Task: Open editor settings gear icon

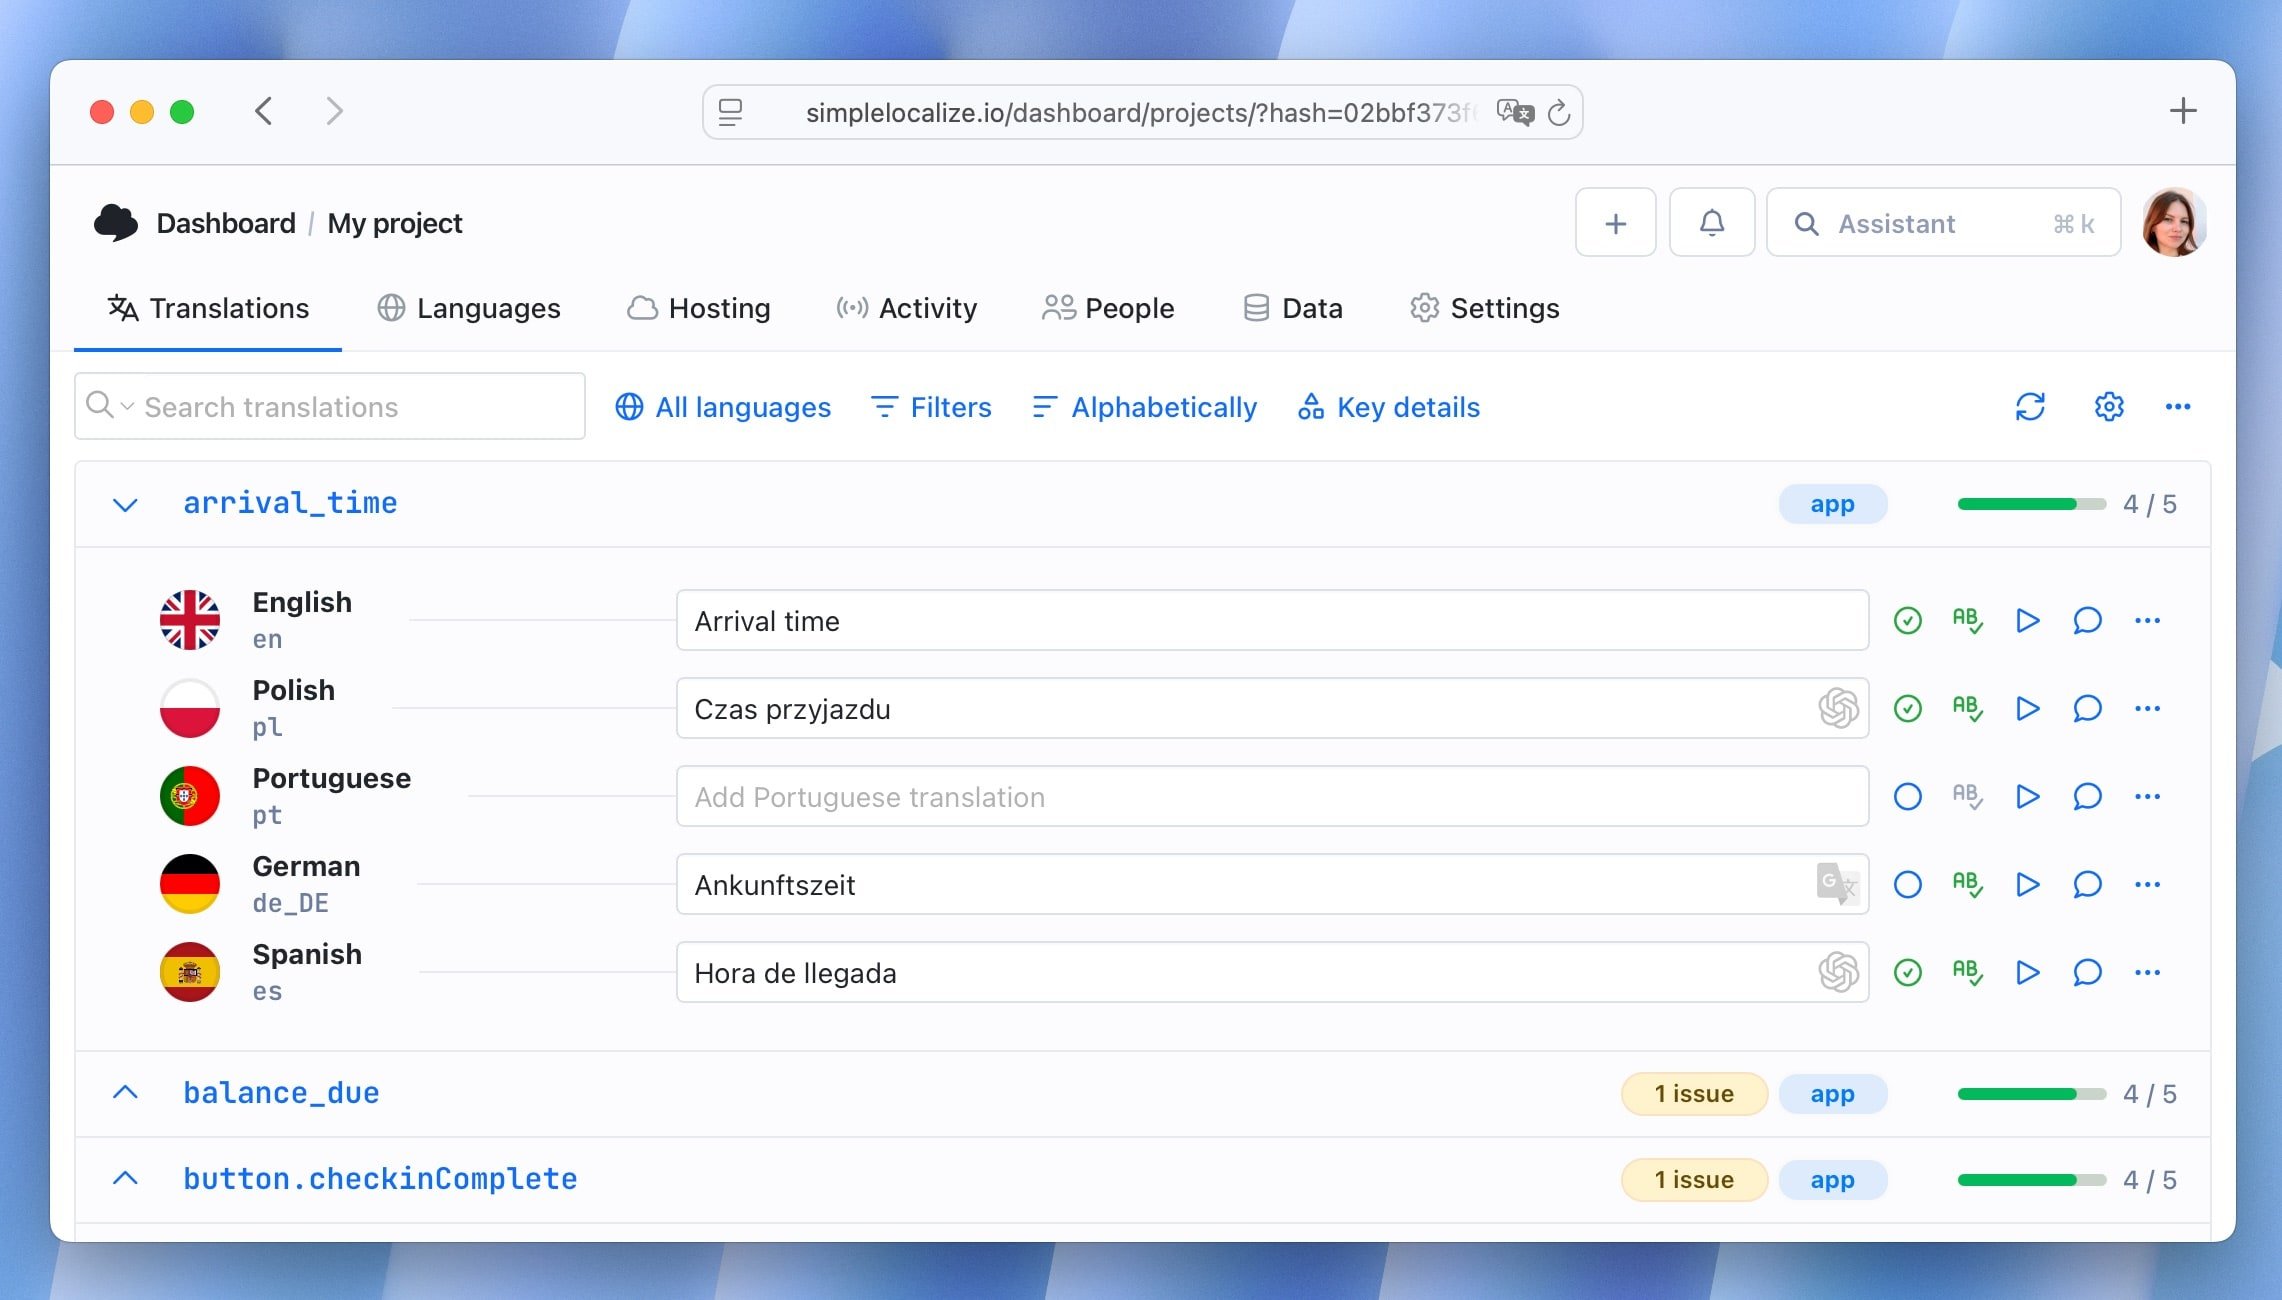Action: pos(2109,407)
